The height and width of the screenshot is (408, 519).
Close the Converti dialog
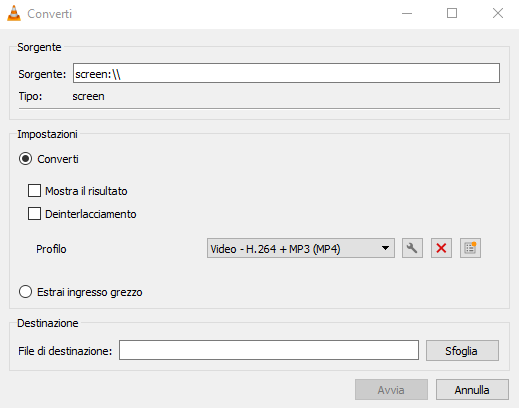point(498,13)
